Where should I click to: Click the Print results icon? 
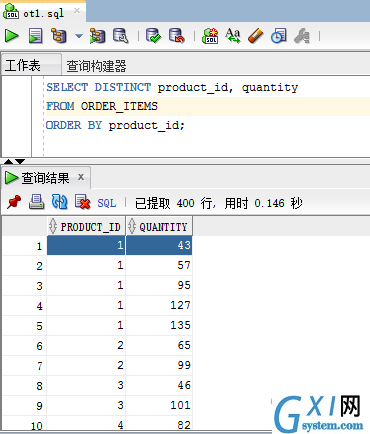[36, 202]
